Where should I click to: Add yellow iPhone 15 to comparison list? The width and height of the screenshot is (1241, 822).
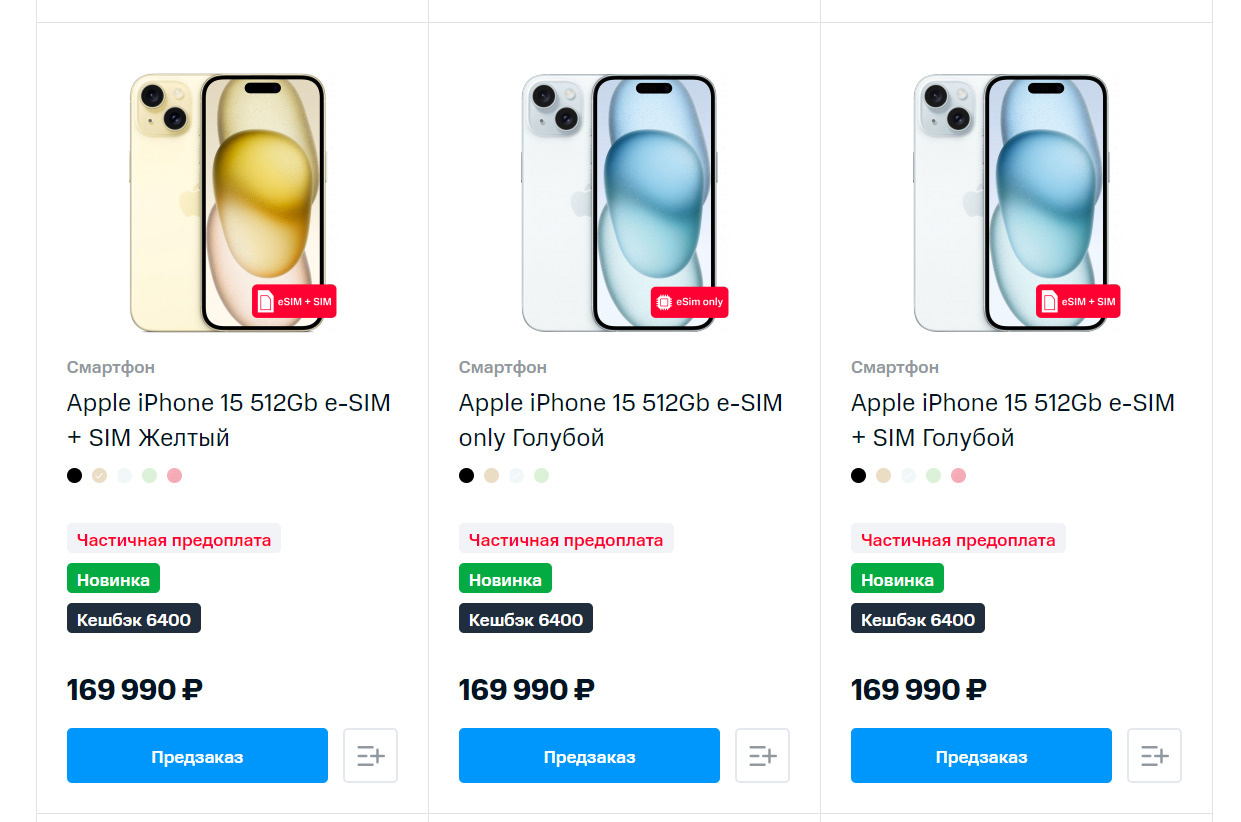[x=370, y=755]
